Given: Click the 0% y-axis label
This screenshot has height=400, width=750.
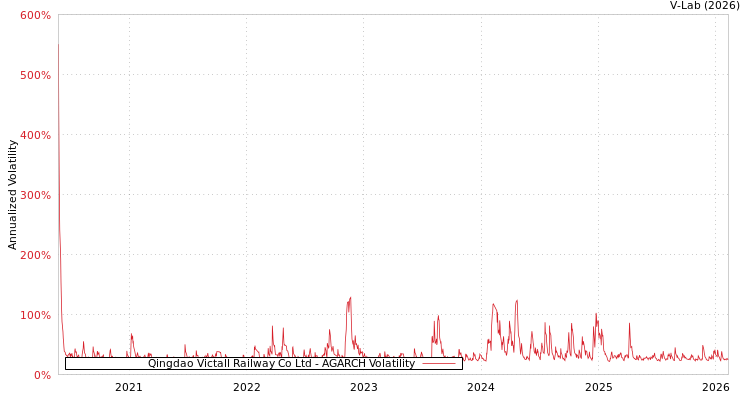Looking at the screenshot, I should pyautogui.click(x=42, y=375).
